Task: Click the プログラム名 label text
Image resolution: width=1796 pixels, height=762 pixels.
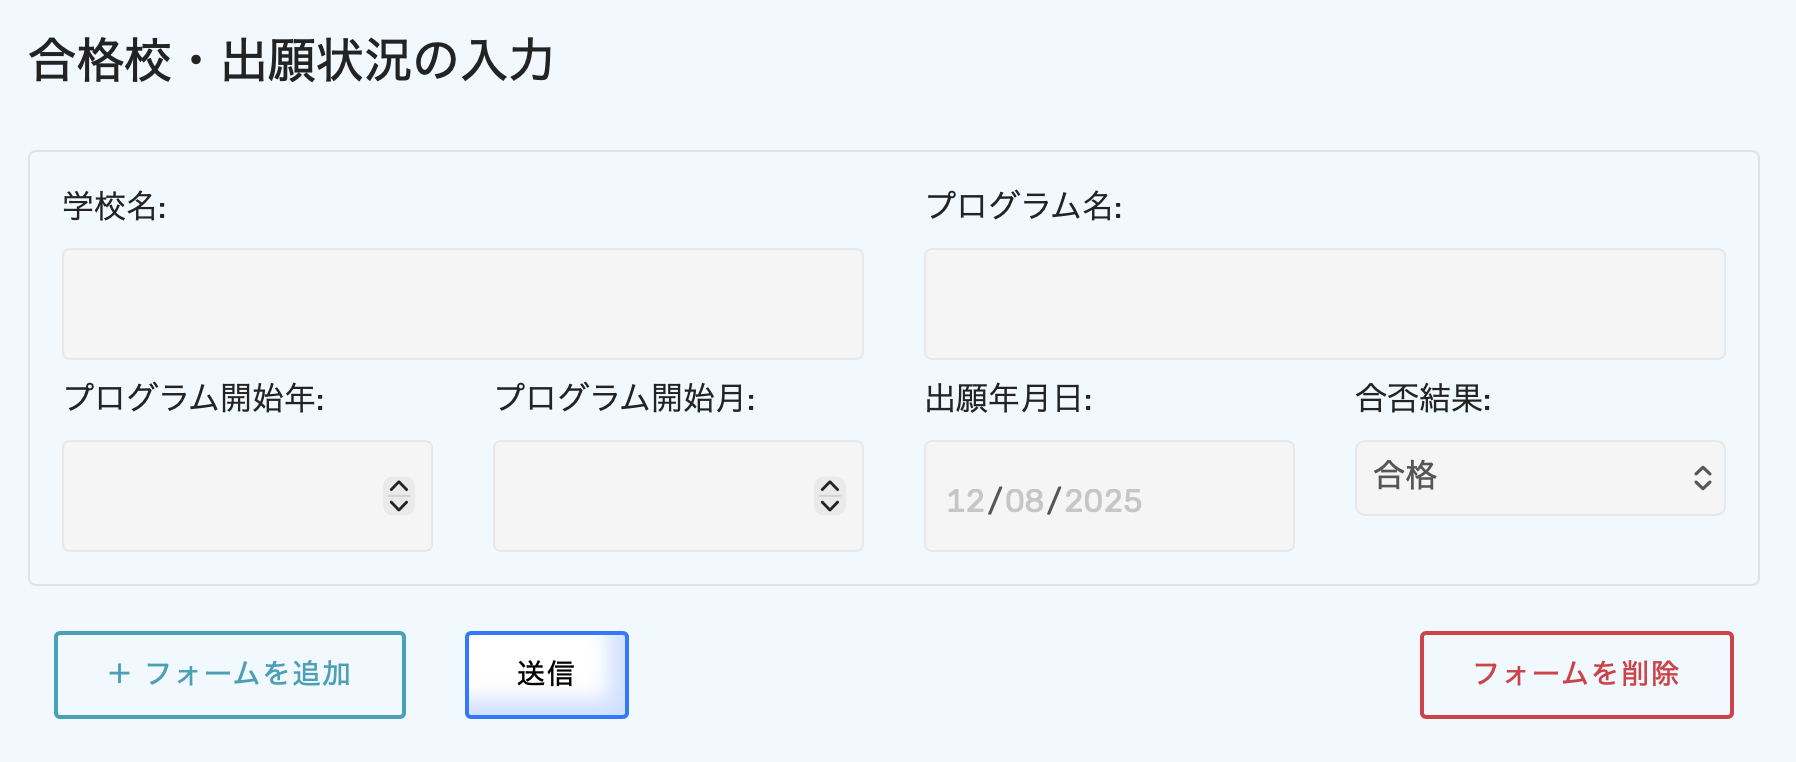Action: click(x=1023, y=206)
